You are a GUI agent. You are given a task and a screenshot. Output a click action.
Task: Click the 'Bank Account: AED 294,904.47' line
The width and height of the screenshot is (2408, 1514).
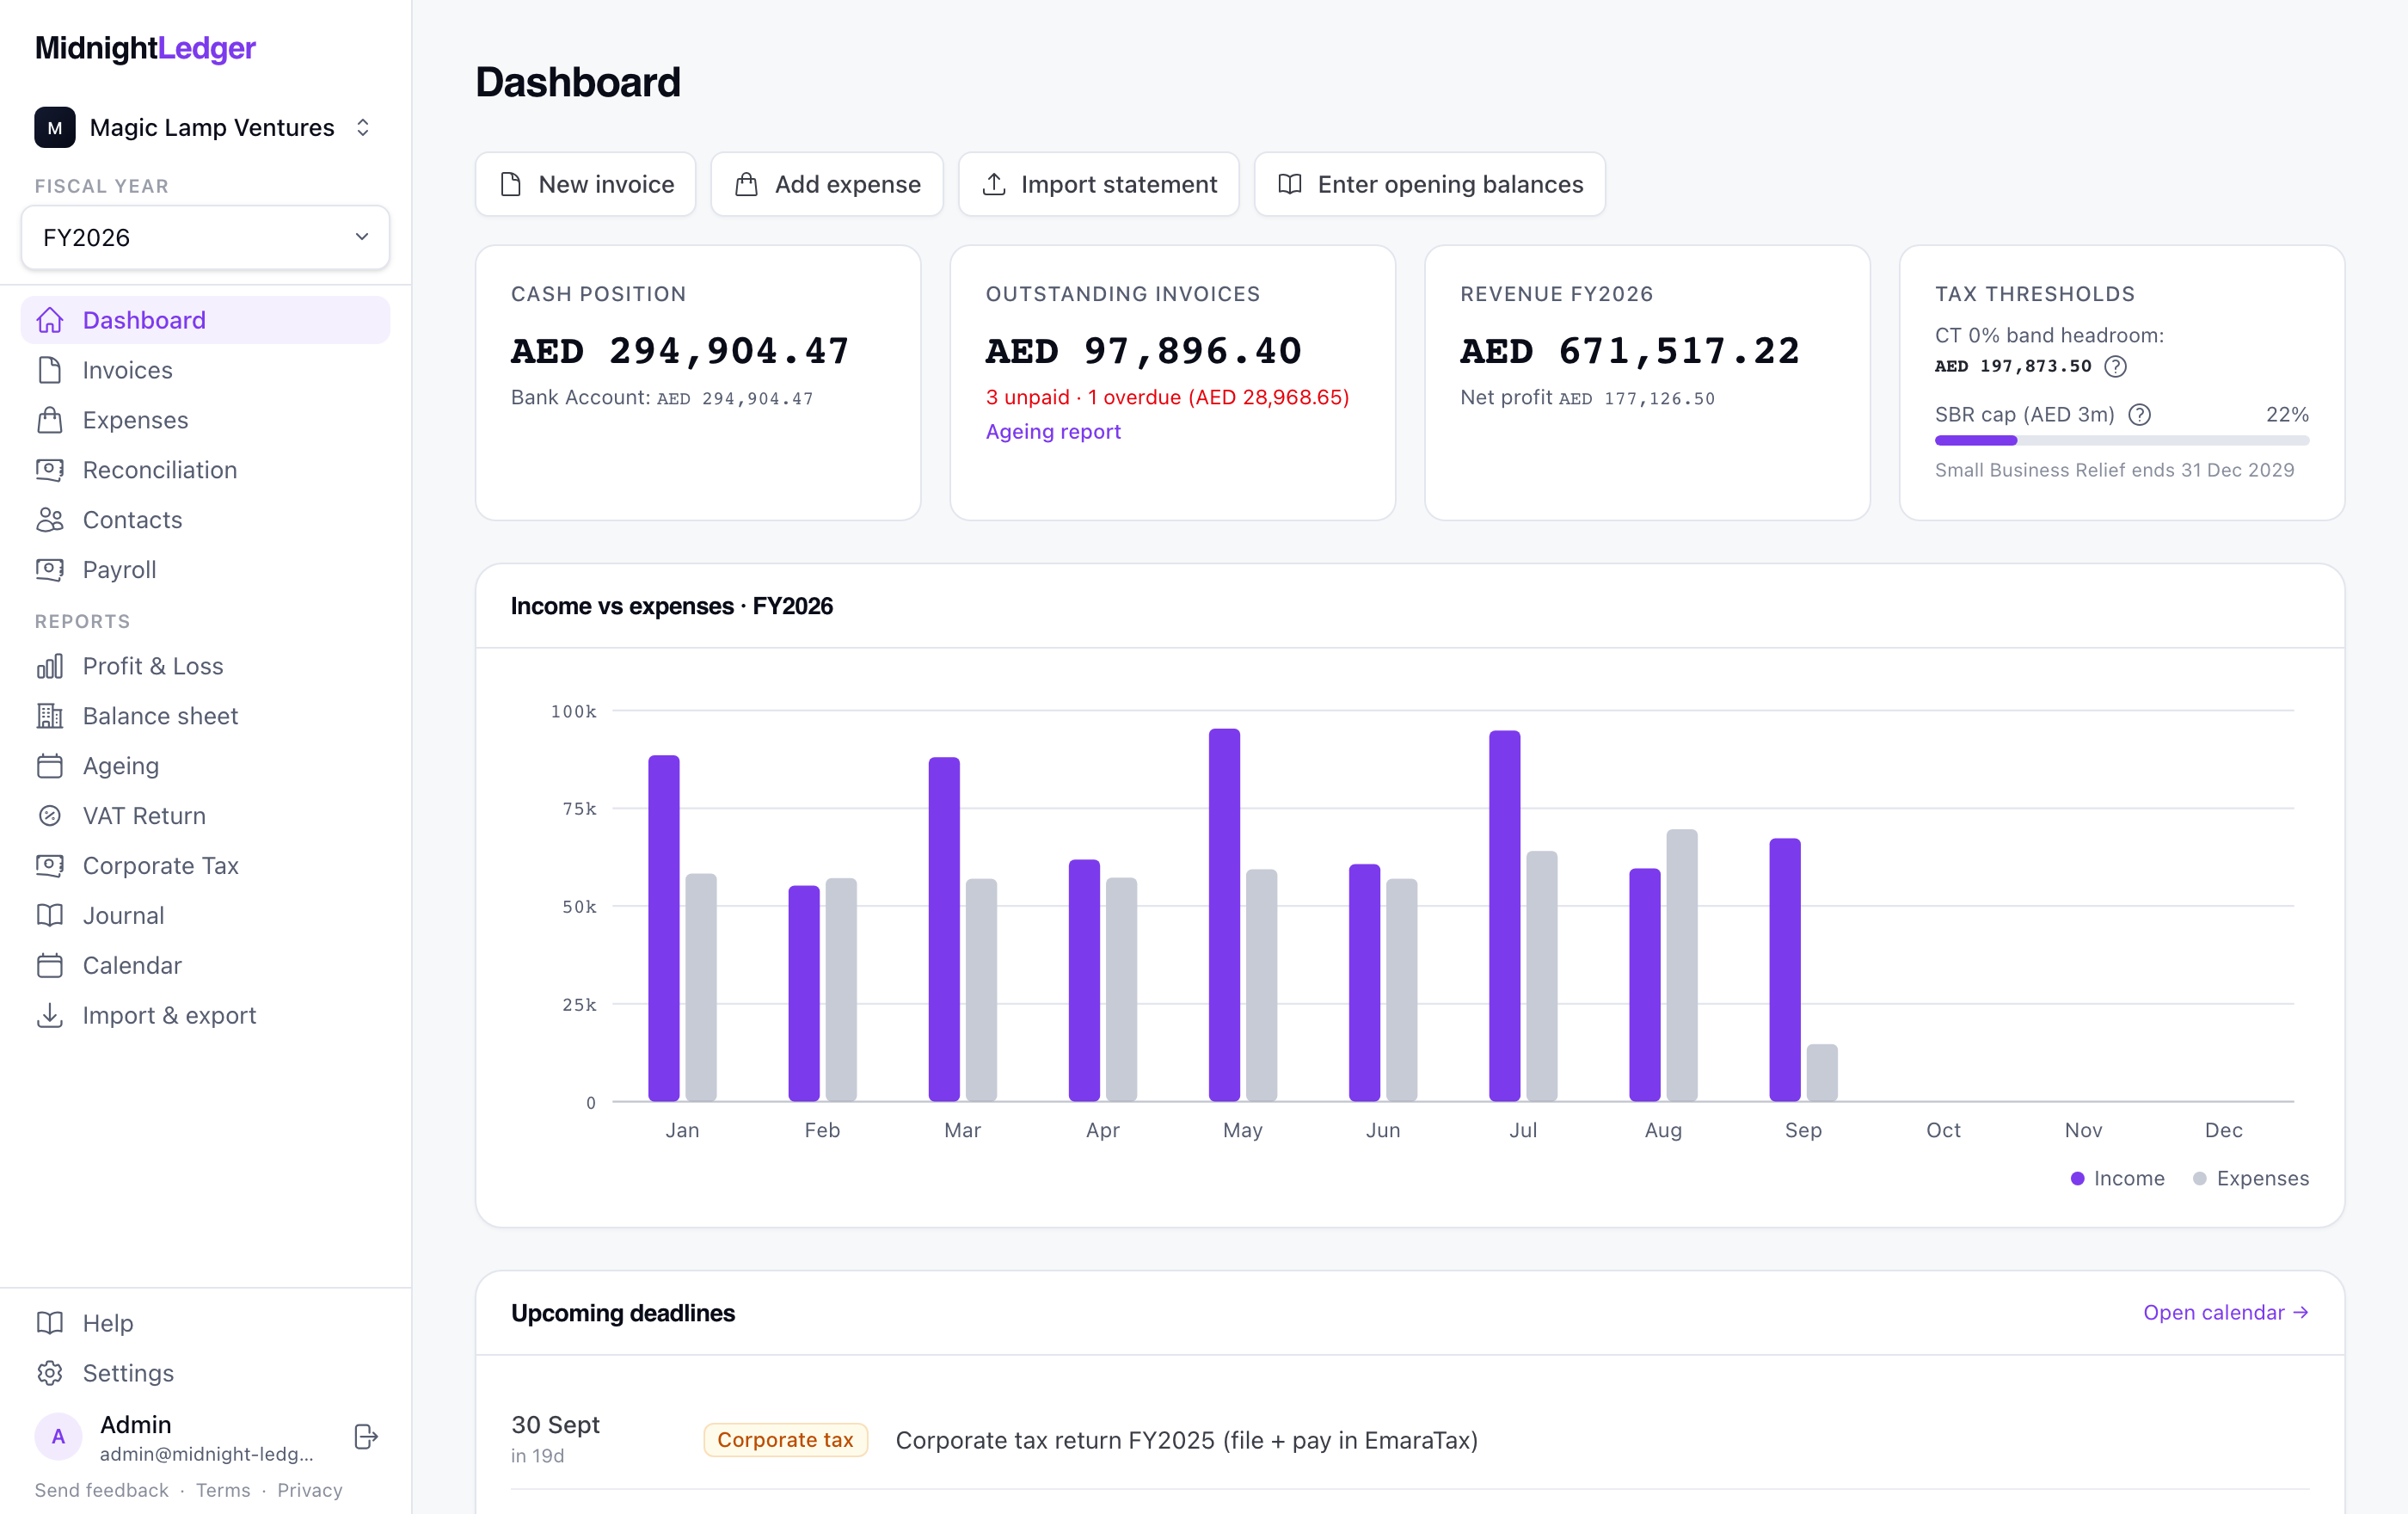(x=662, y=398)
